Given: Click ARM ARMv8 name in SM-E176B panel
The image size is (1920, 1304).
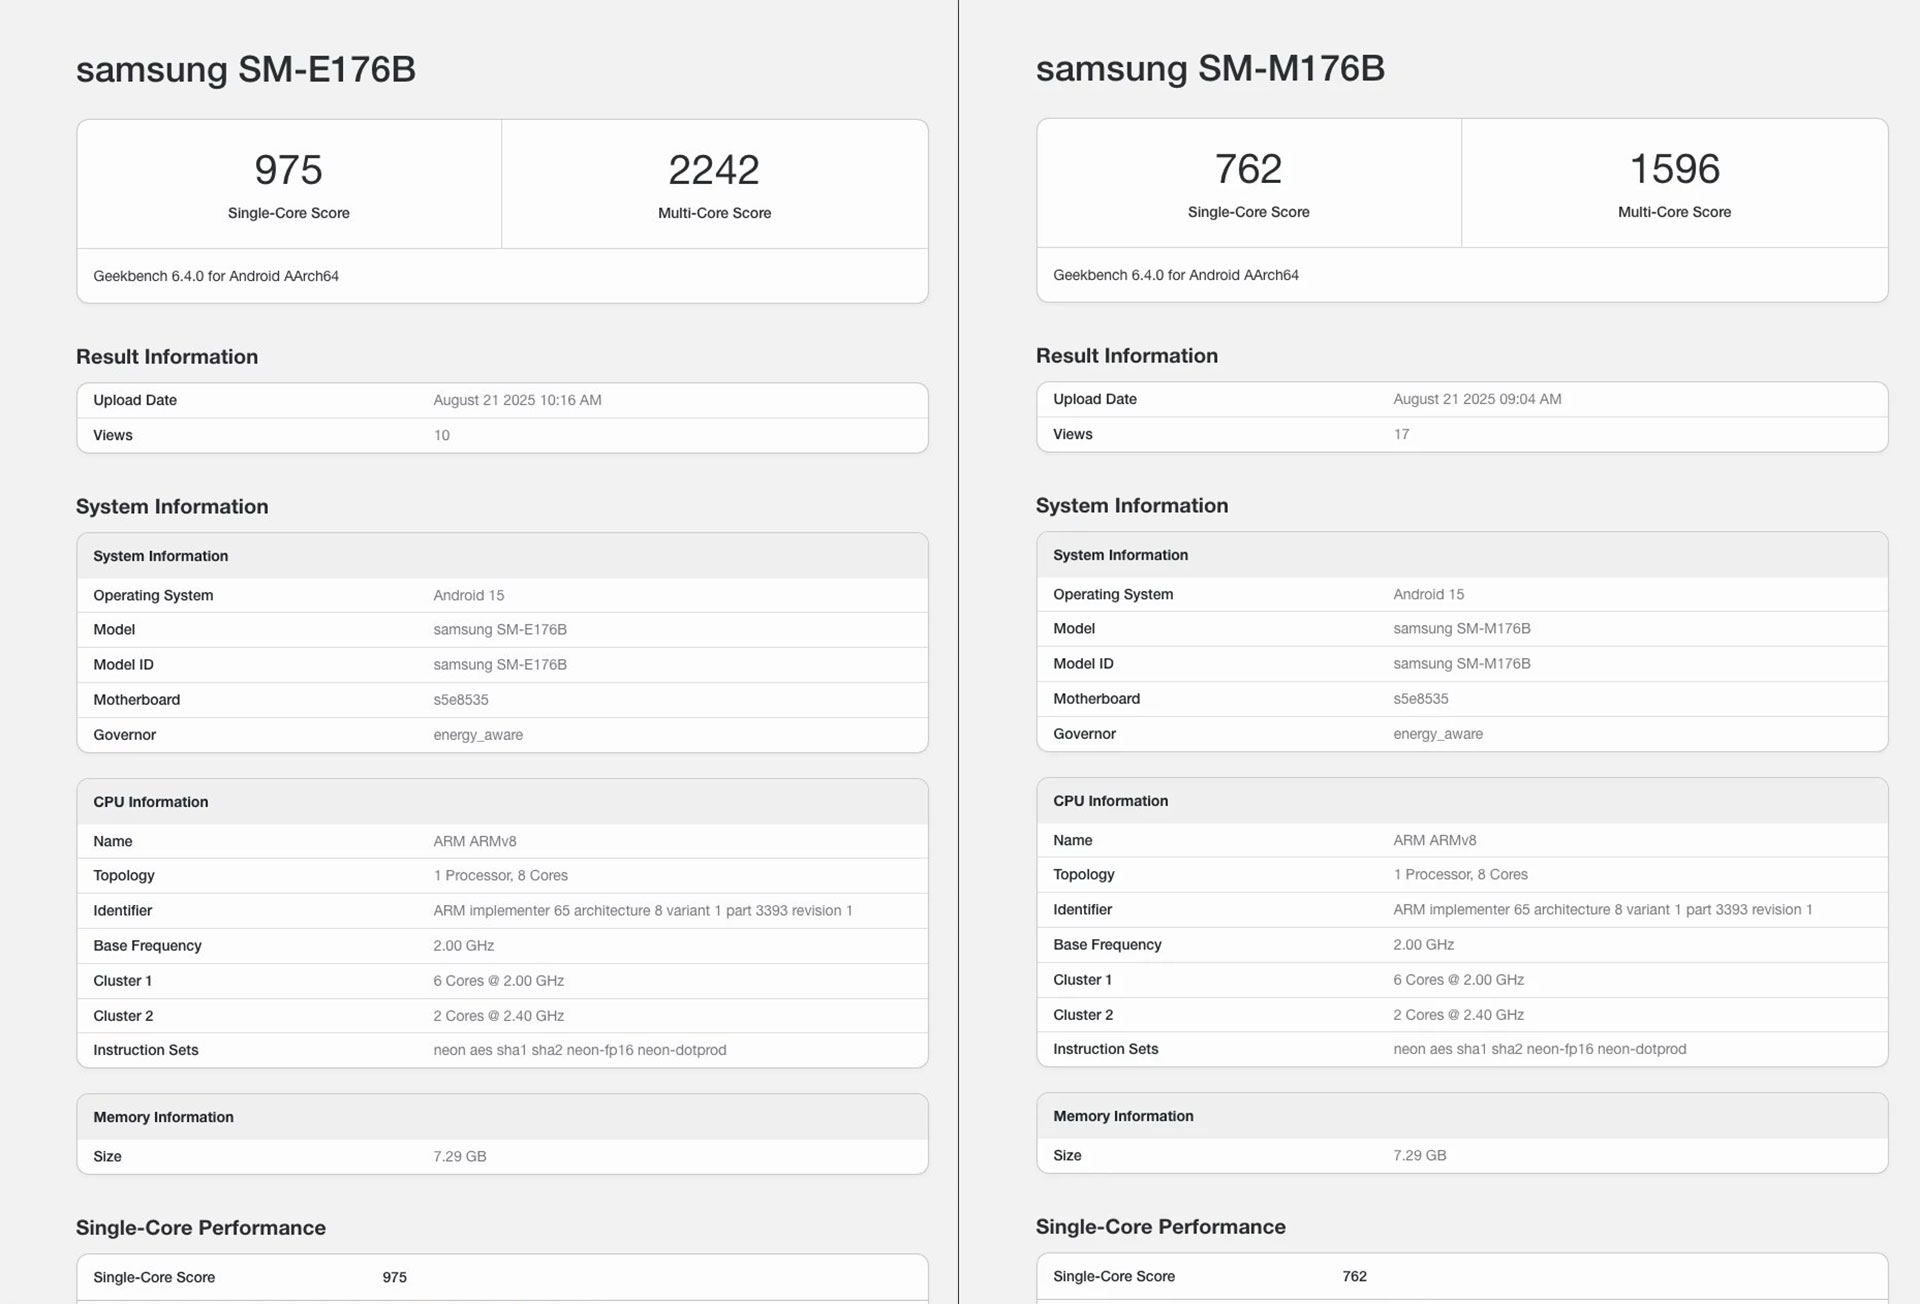Looking at the screenshot, I should pos(475,841).
